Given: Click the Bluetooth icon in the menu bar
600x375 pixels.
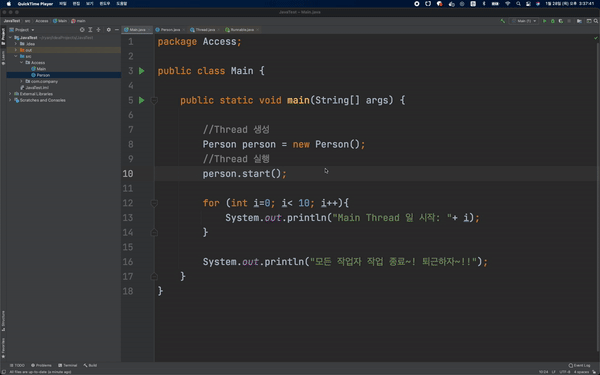Looking at the screenshot, I should (x=484, y=4).
